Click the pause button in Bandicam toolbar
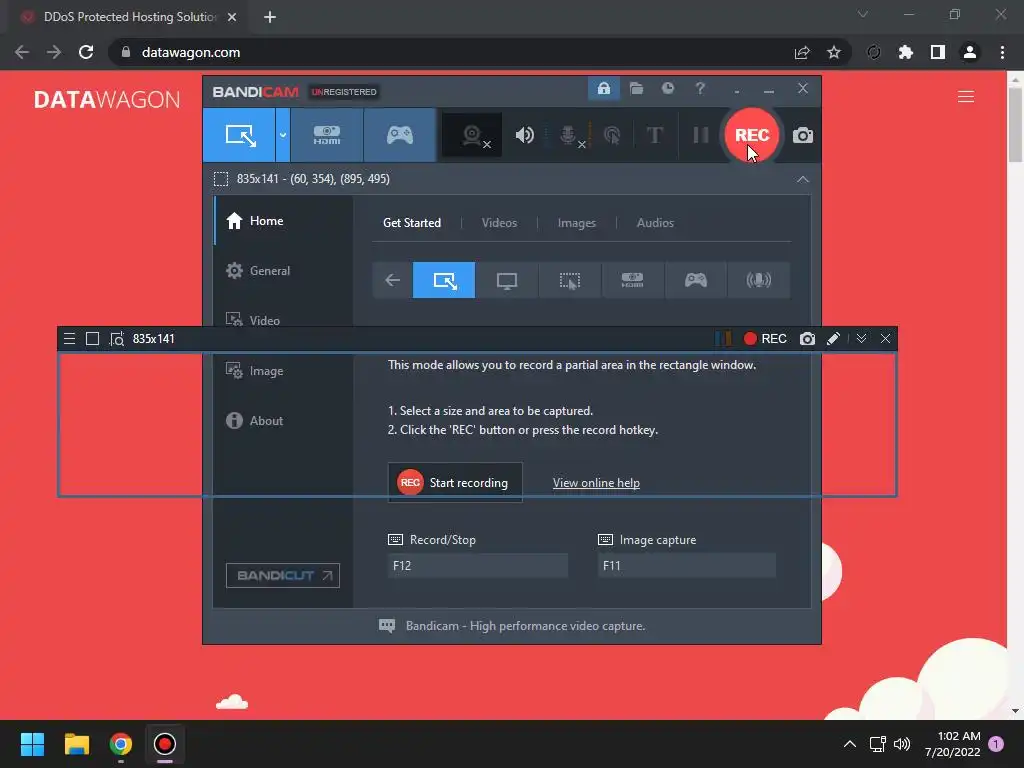Screen dimensions: 1024x768 pos(701,135)
